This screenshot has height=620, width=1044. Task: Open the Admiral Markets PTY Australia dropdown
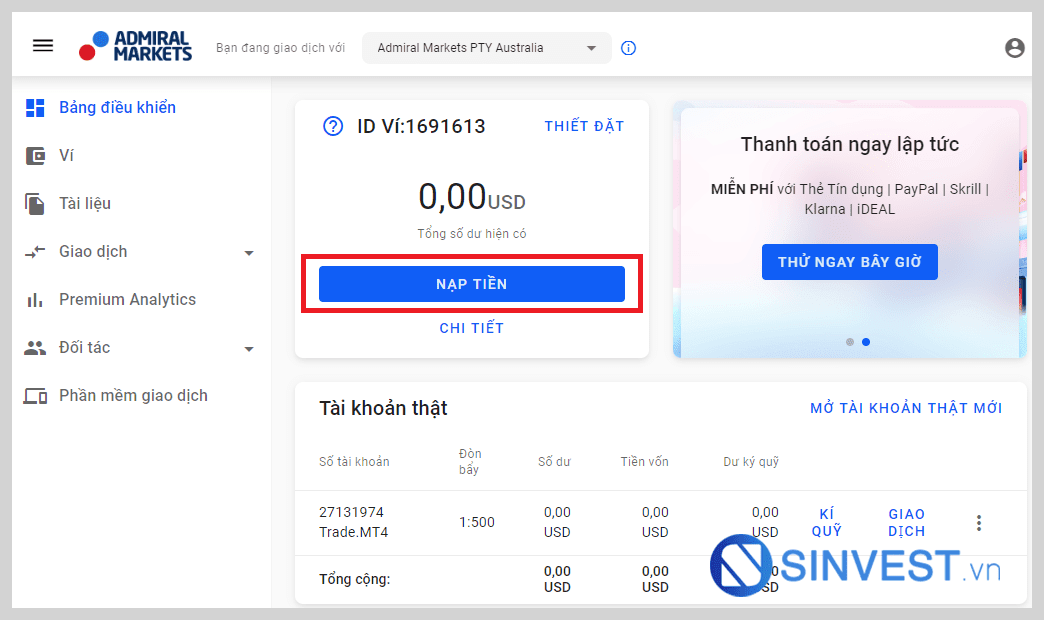[487, 48]
